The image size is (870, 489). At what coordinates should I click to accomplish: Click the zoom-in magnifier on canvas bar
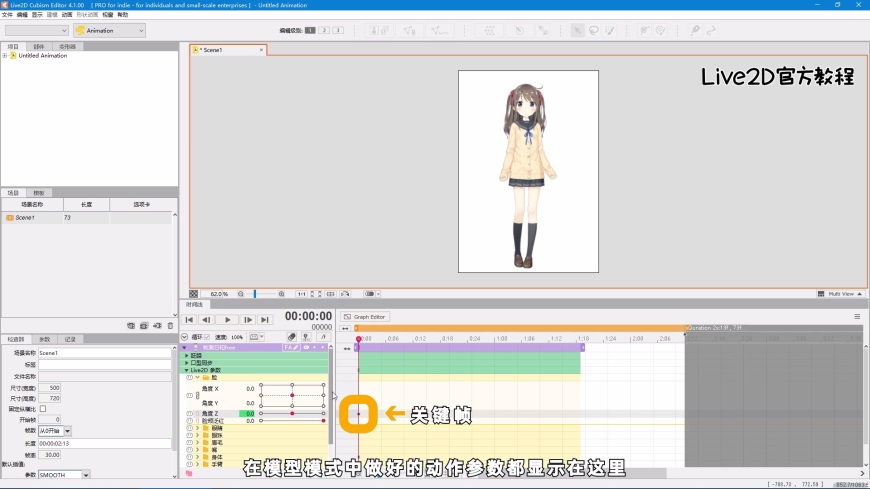(281, 294)
